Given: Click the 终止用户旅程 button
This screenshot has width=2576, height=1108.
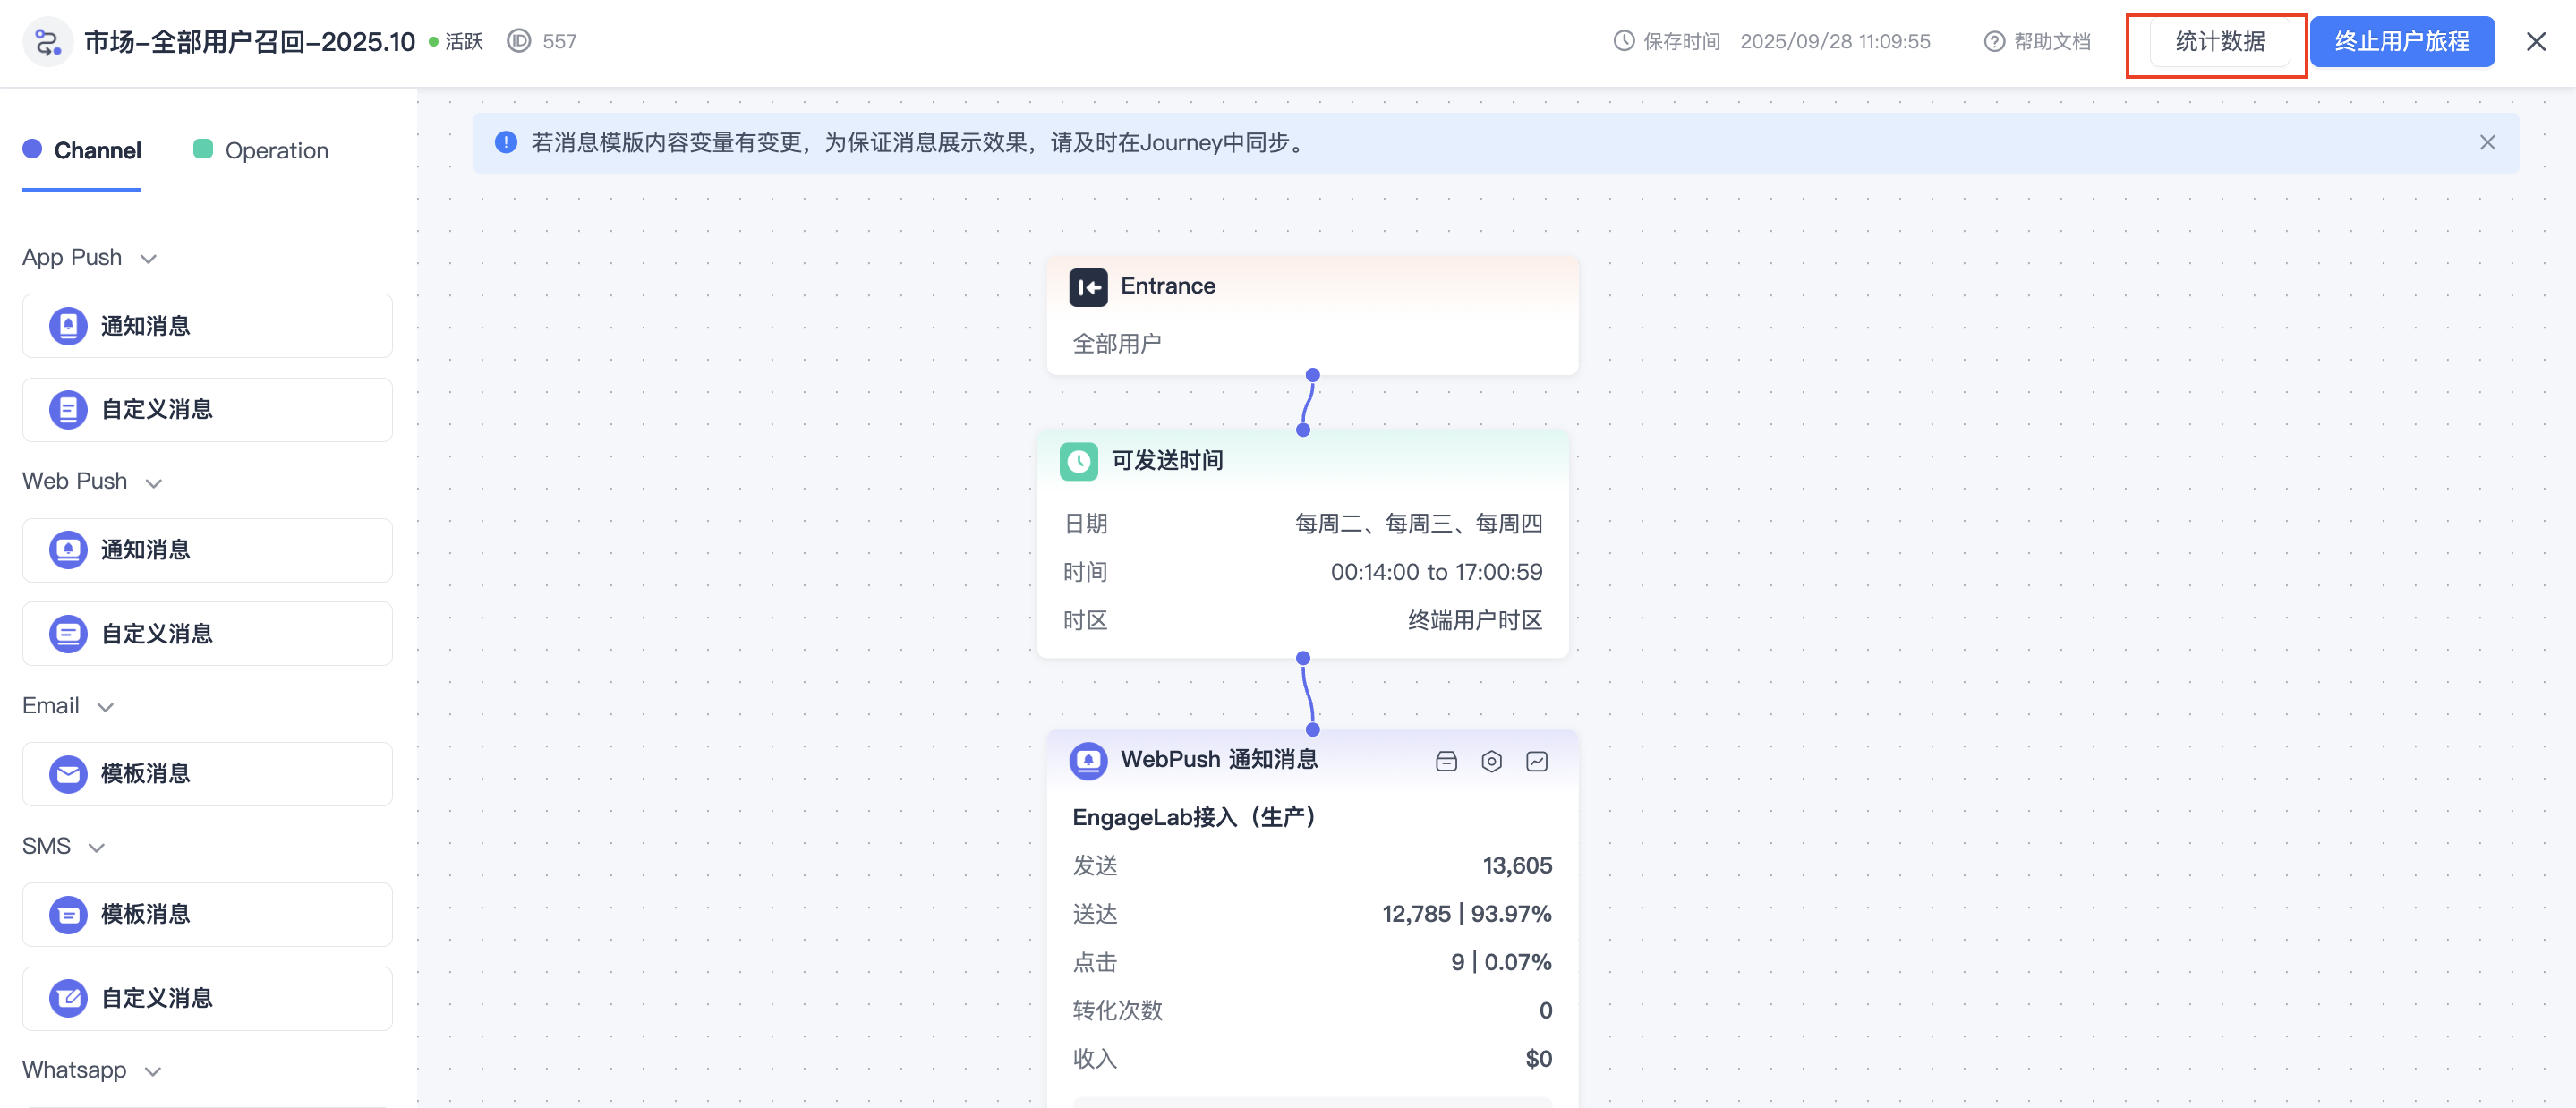Looking at the screenshot, I should click(2402, 42).
